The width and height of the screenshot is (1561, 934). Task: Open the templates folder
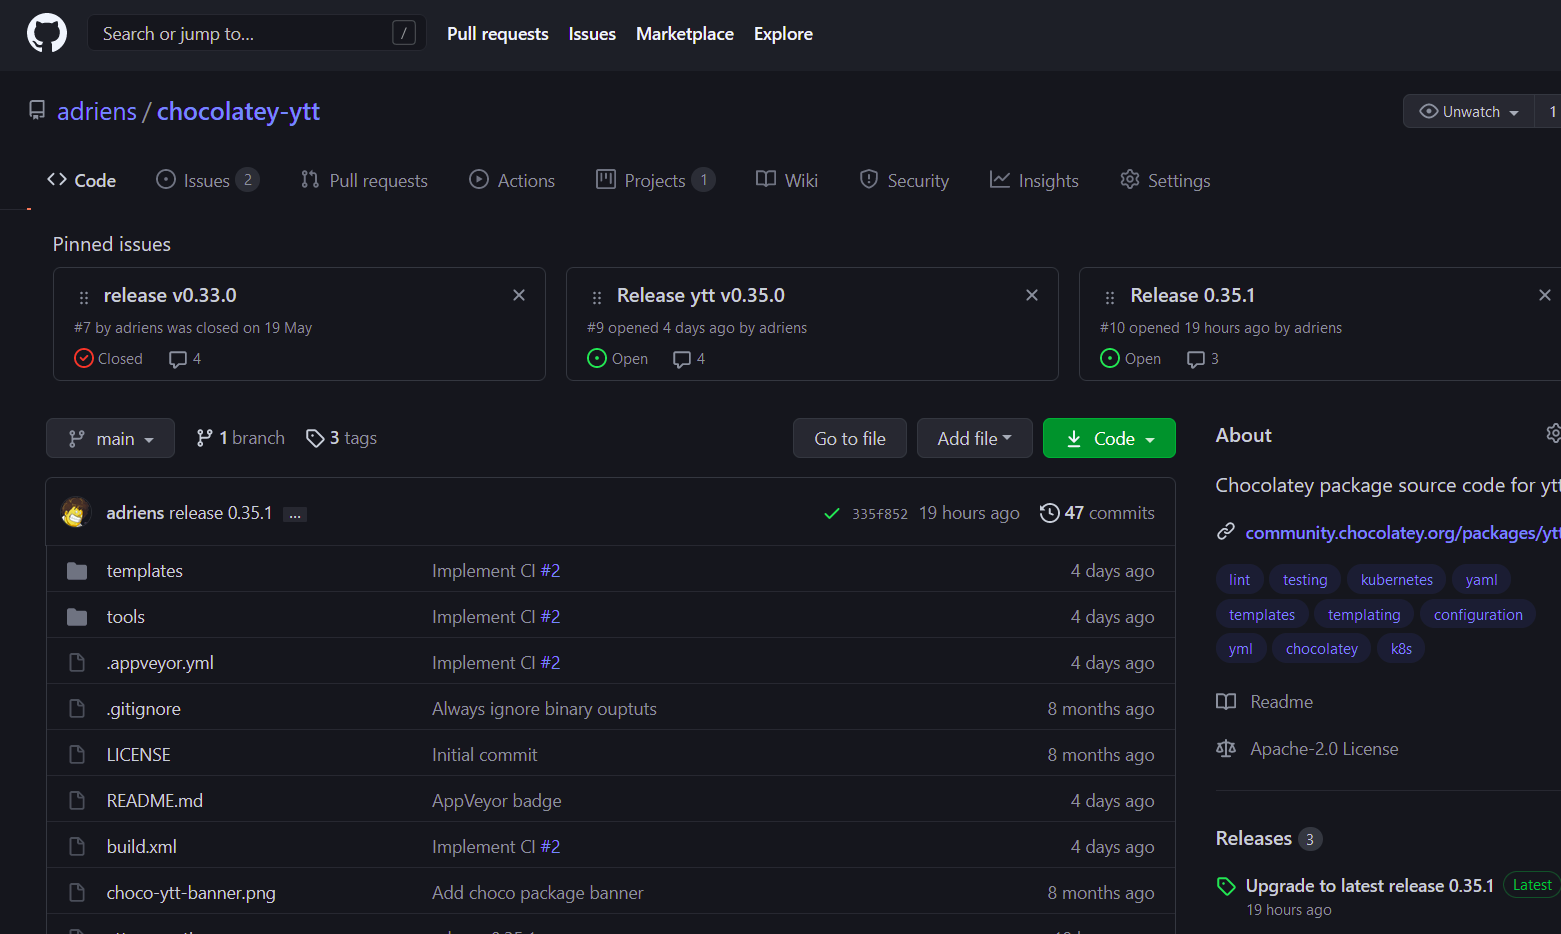[144, 571]
